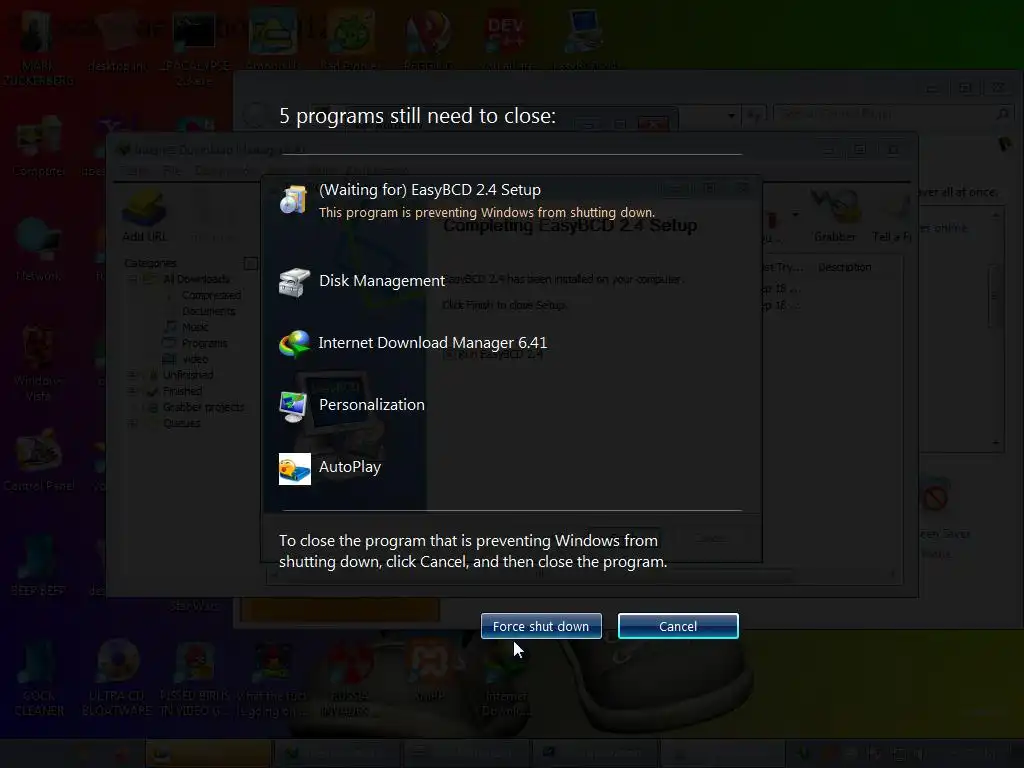
Task: Expand the Unfinished tree node
Action: click(x=133, y=375)
